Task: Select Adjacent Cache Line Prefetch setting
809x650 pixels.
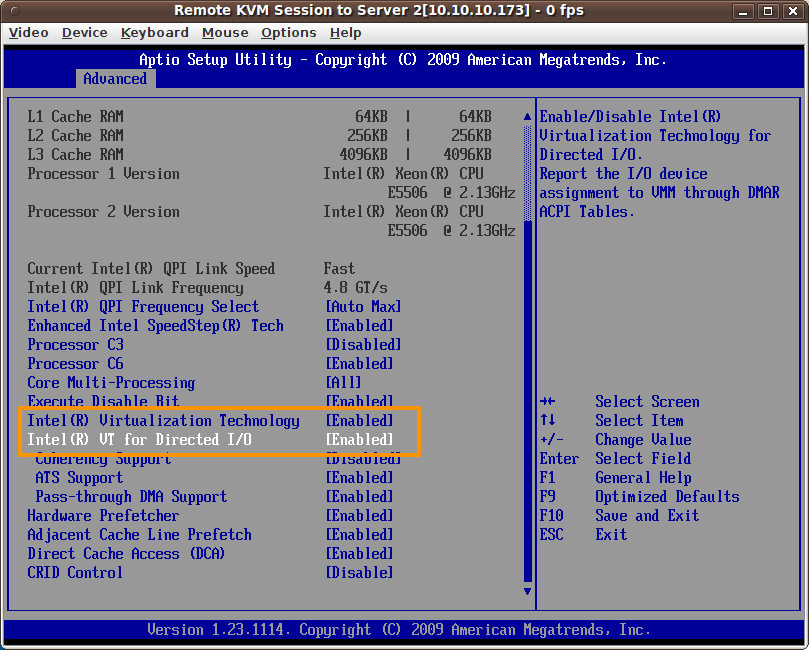Action: [139, 535]
